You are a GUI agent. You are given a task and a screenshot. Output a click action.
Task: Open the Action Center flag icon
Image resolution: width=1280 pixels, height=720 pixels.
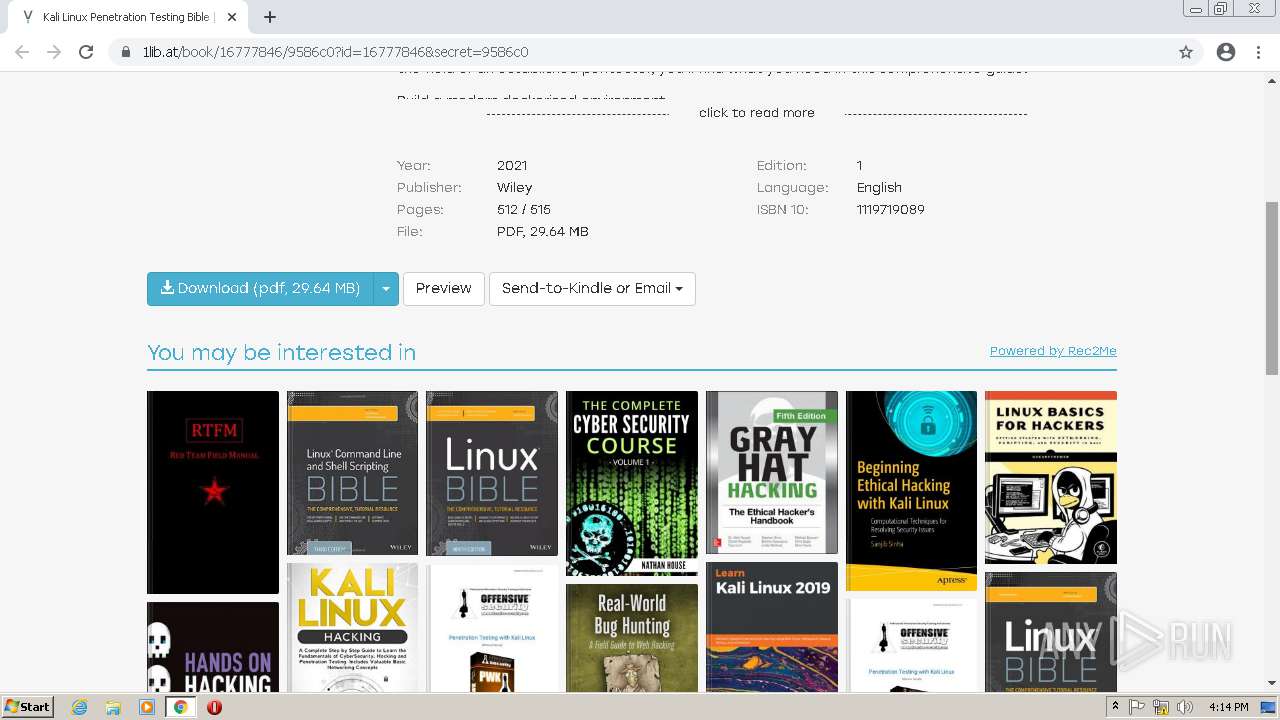1137,707
